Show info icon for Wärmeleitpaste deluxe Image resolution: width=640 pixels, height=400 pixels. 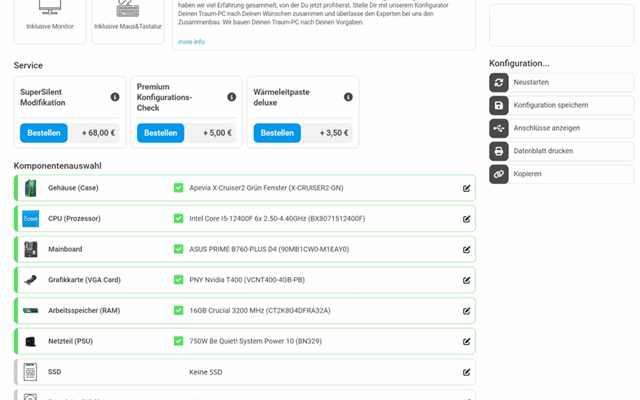pos(348,97)
